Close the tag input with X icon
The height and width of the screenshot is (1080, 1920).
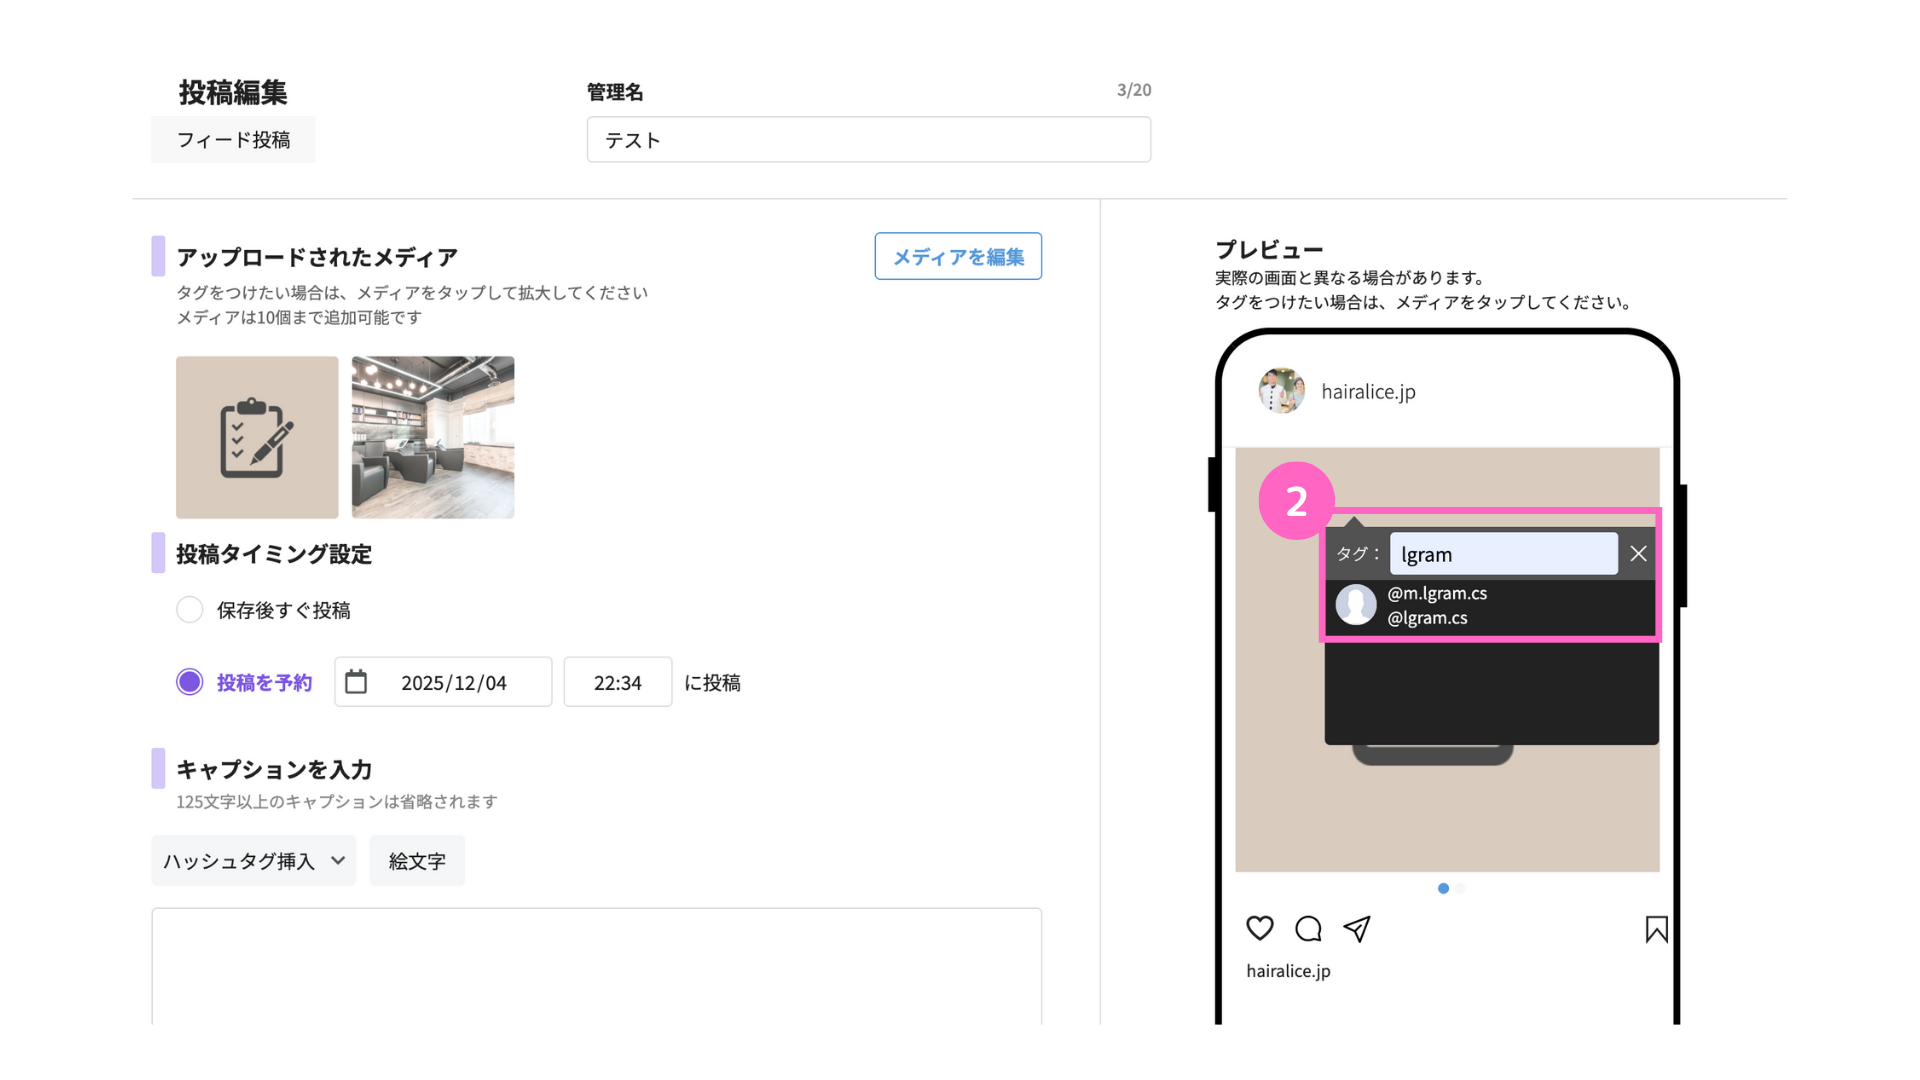pyautogui.click(x=1638, y=554)
